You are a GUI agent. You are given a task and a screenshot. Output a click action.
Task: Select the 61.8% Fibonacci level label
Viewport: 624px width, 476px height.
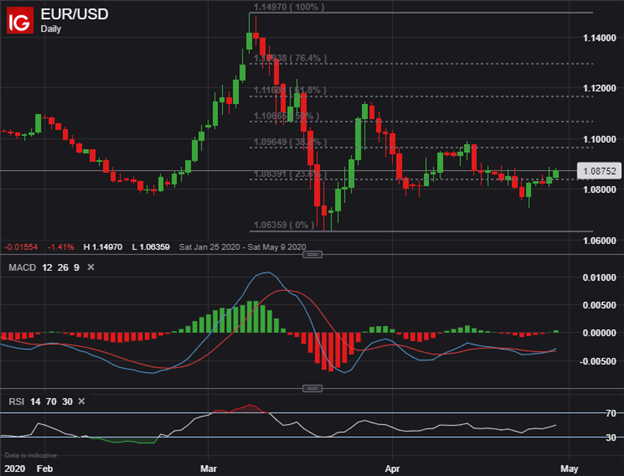pos(290,90)
